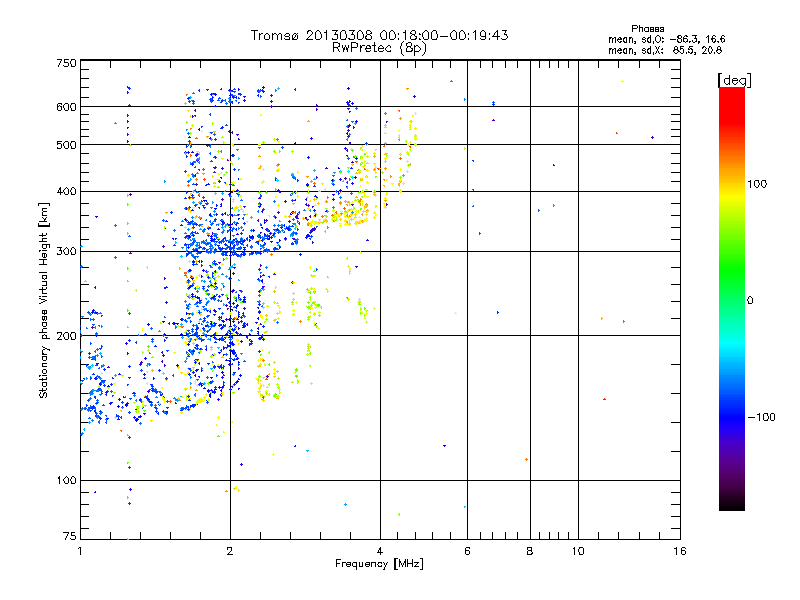800x600 pixels.
Task: Click the '200' y-axis tick label
Action: [66, 336]
